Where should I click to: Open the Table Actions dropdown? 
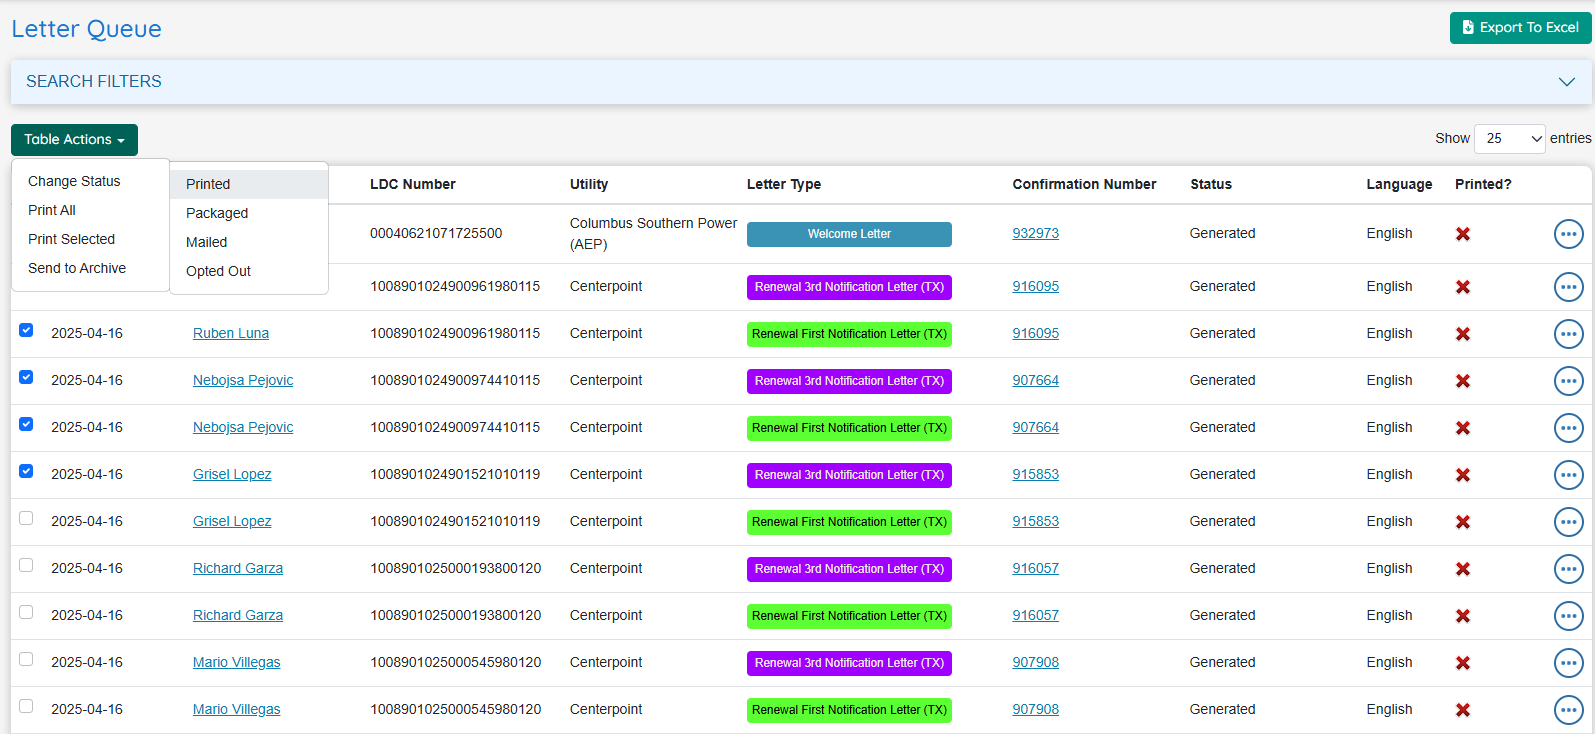[x=74, y=140]
